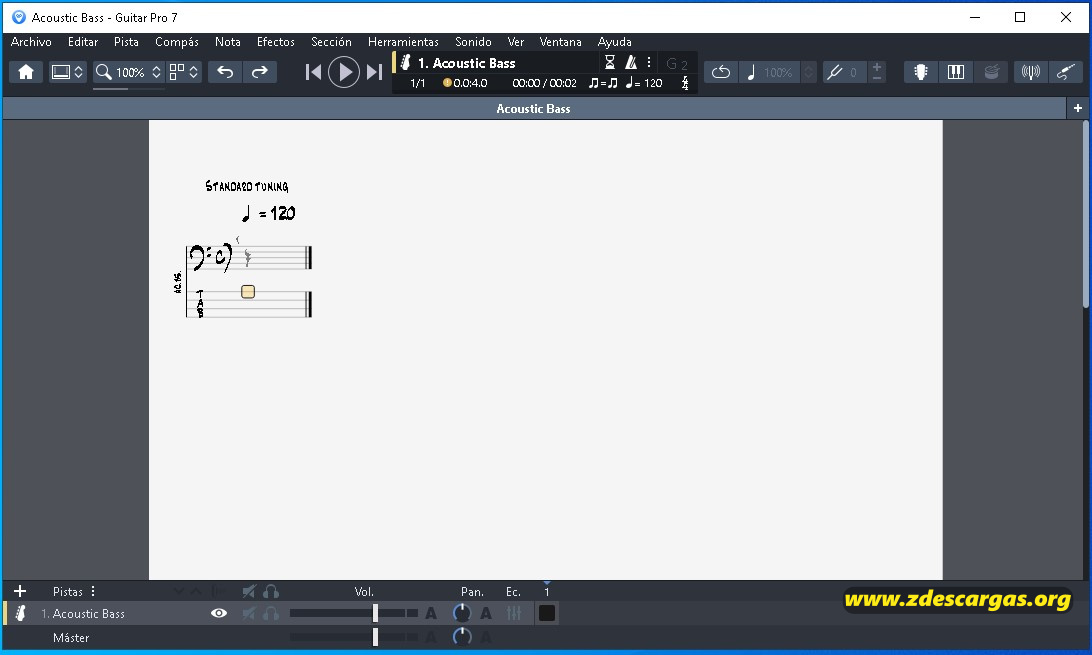Screen dimensions: 1092x655
Task: Open the line-in guitar cable icon
Action: (x=1066, y=72)
